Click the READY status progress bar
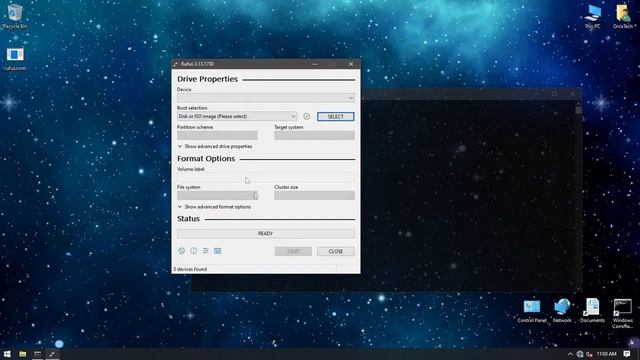This screenshot has width=640, height=360. pos(266,233)
